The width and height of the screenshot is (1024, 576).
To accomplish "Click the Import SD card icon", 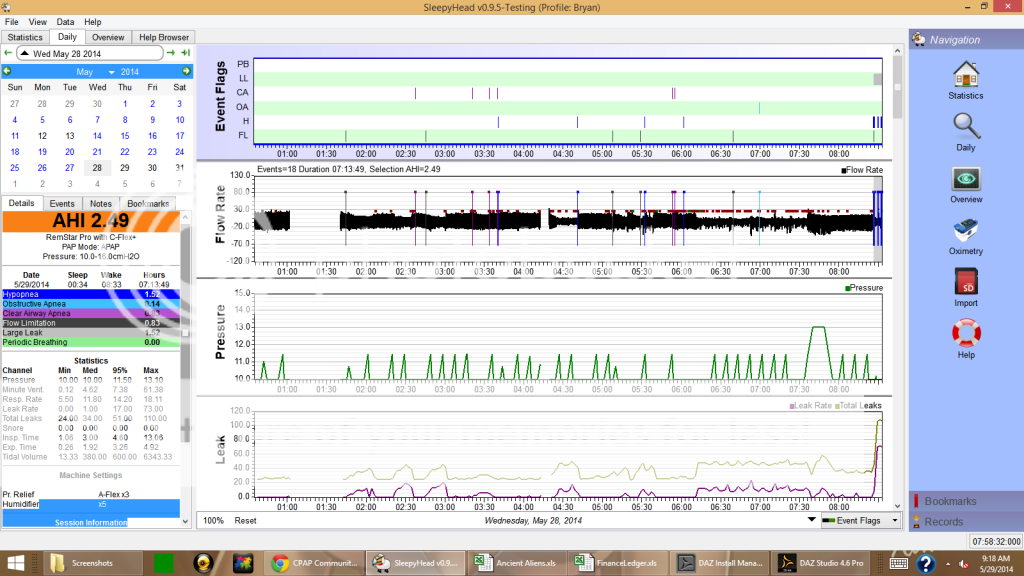I will 965,286.
